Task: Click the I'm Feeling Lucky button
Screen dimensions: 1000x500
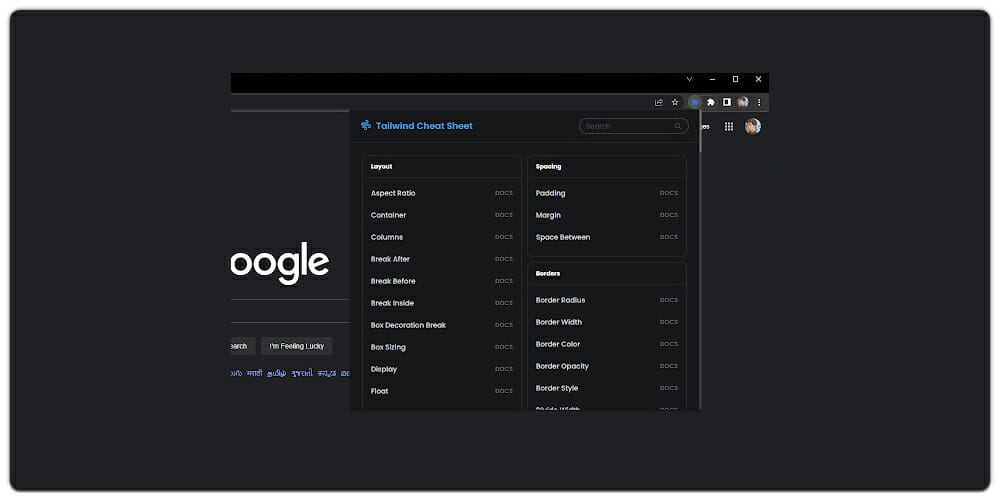Action: (297, 346)
